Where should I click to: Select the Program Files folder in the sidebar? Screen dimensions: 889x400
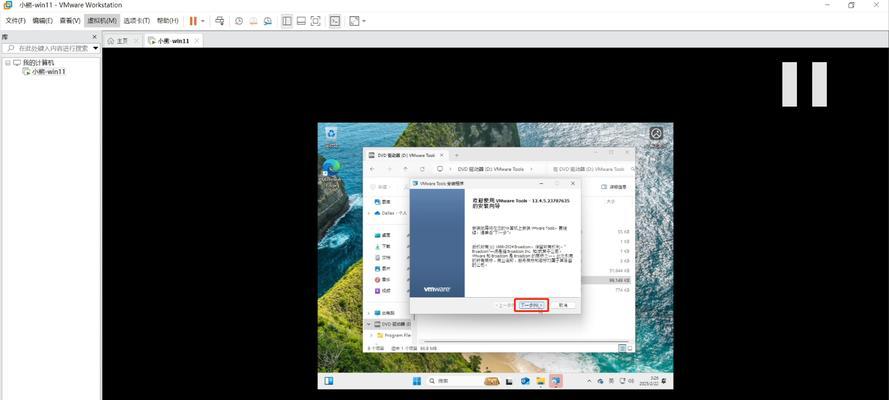[393, 335]
